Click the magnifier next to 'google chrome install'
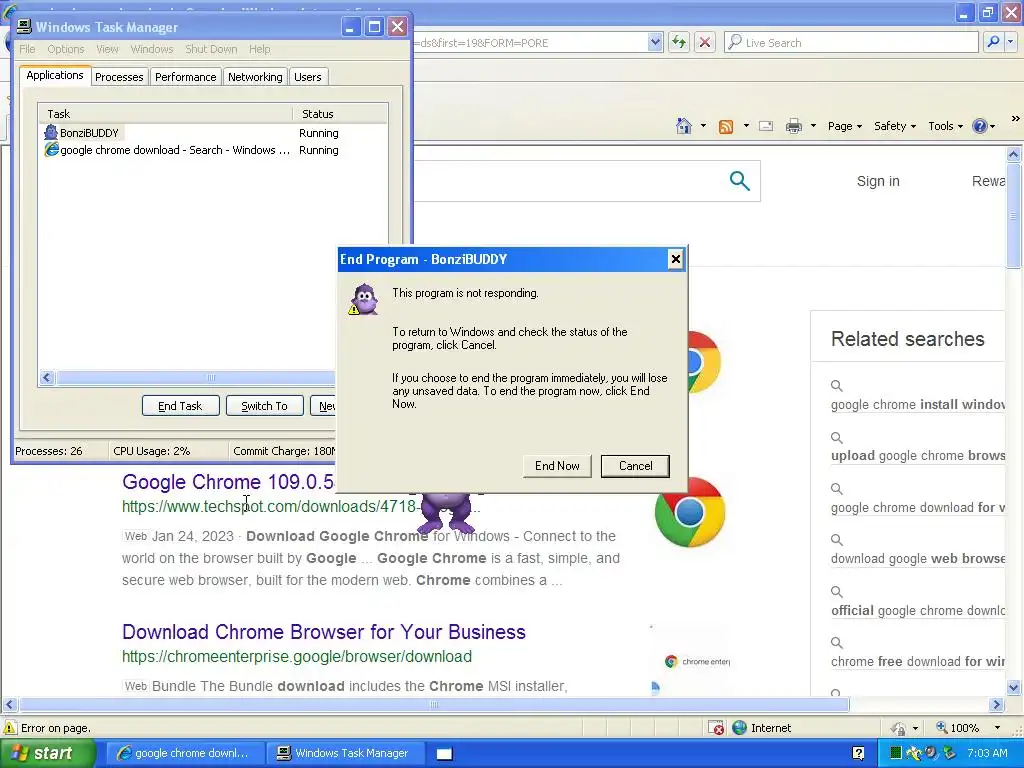The height and width of the screenshot is (768, 1024). (x=837, y=385)
